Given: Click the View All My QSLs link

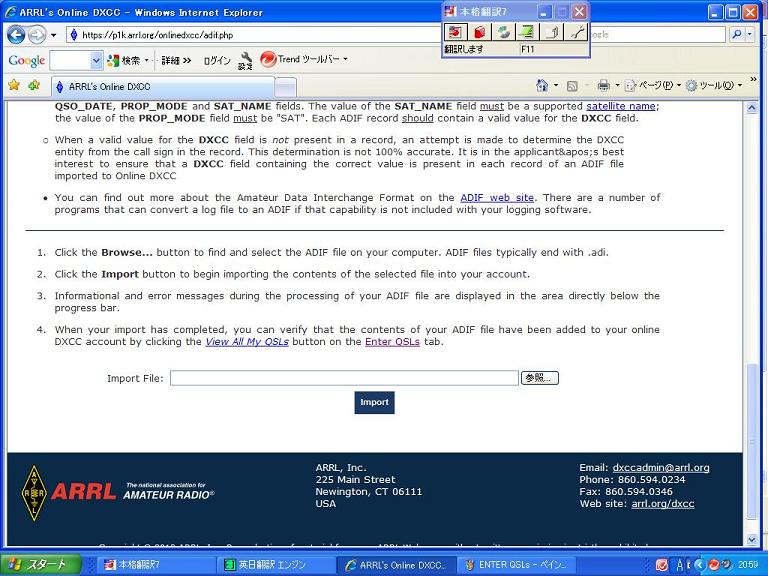Looking at the screenshot, I should click(x=247, y=342).
